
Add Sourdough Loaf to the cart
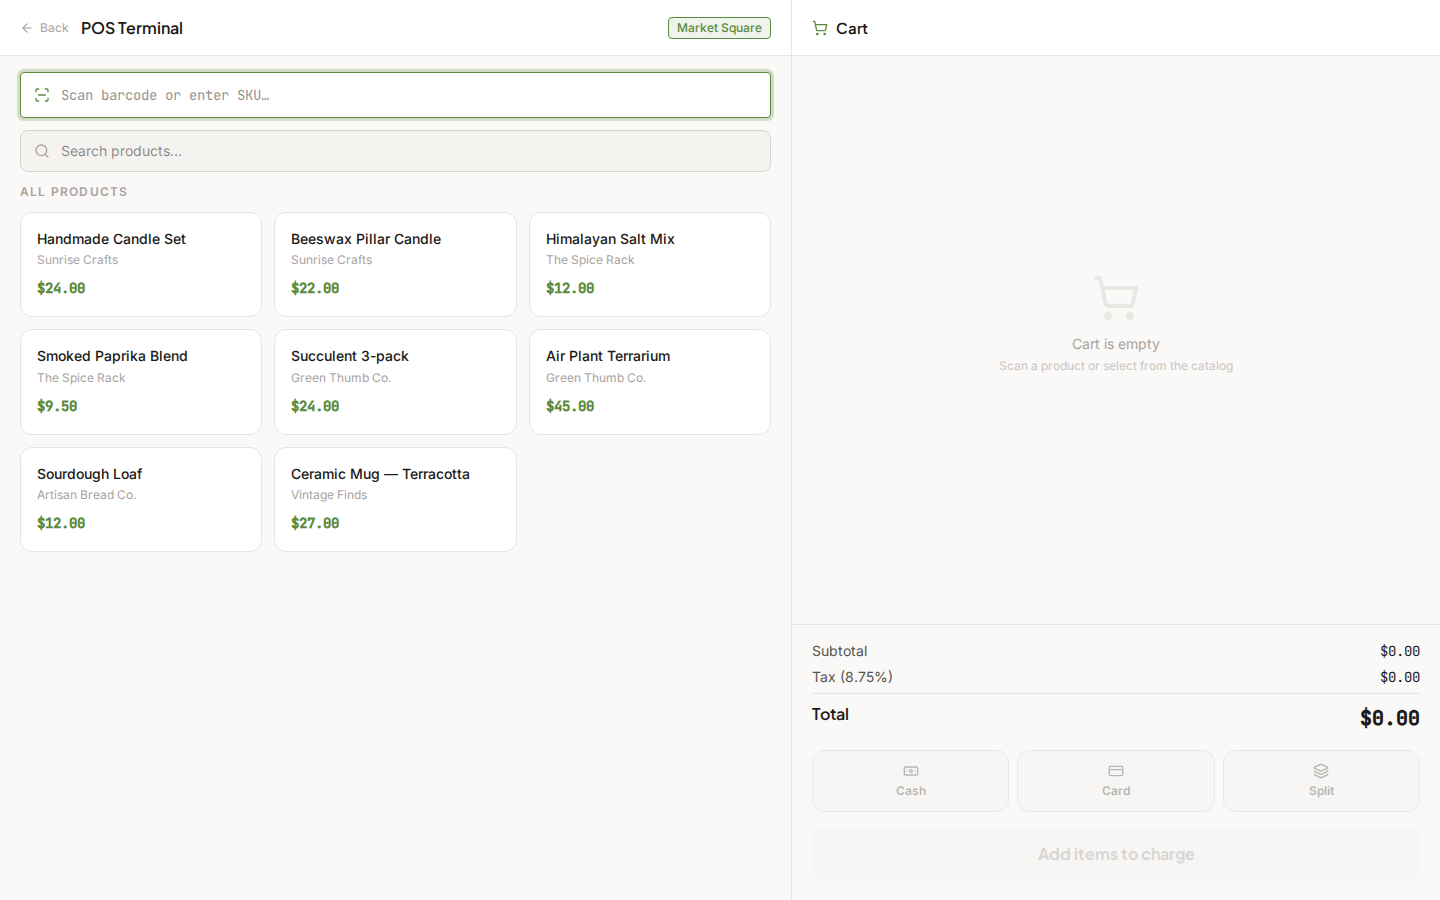point(140,499)
